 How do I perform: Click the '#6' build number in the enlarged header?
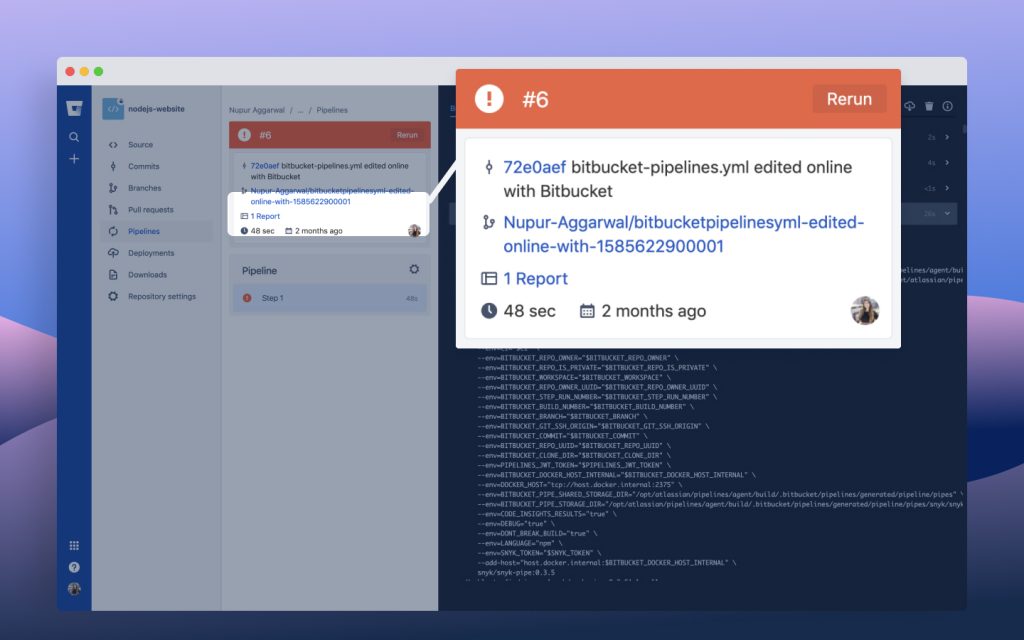pos(536,99)
